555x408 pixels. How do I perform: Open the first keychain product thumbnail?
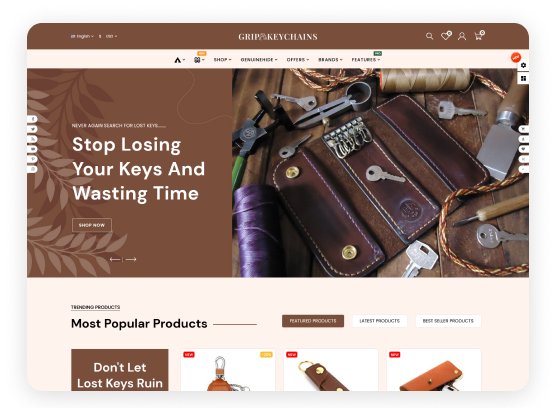tap(228, 370)
